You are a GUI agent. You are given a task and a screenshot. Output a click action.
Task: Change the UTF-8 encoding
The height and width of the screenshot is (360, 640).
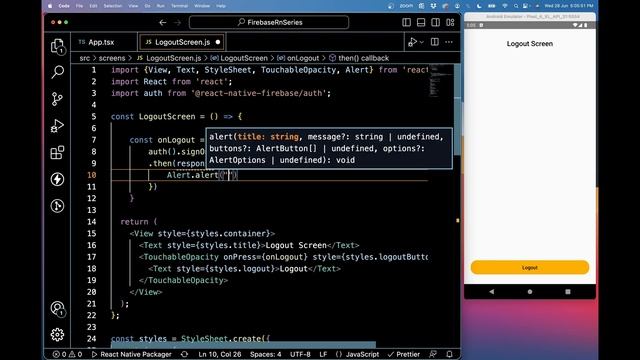[300, 354]
